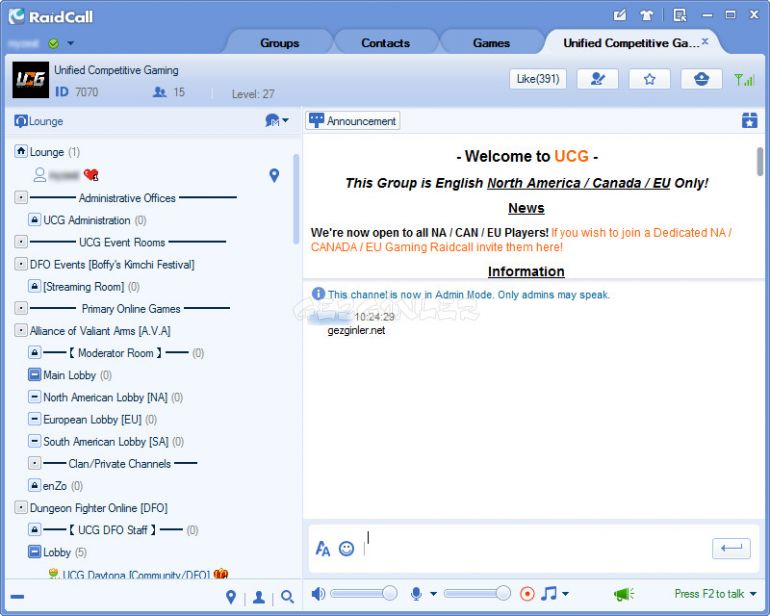Click the Like(391) button
This screenshot has width=770, height=616.
point(537,79)
